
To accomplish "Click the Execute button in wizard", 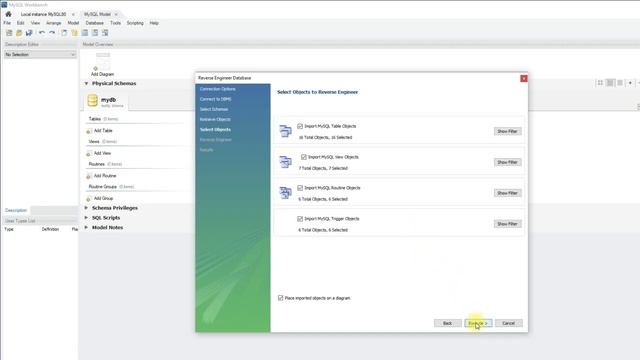I will pos(478,323).
